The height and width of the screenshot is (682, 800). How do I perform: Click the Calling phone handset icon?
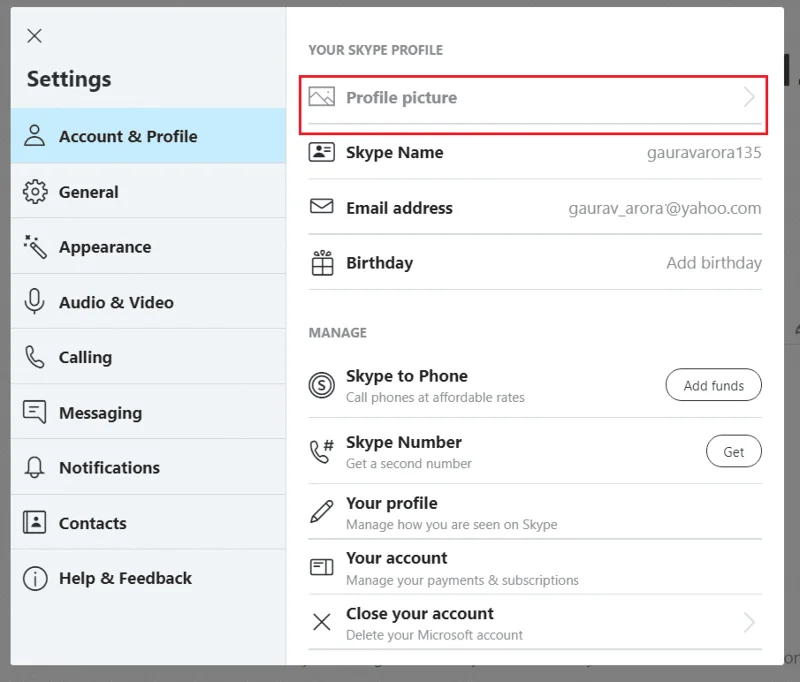[x=35, y=357]
